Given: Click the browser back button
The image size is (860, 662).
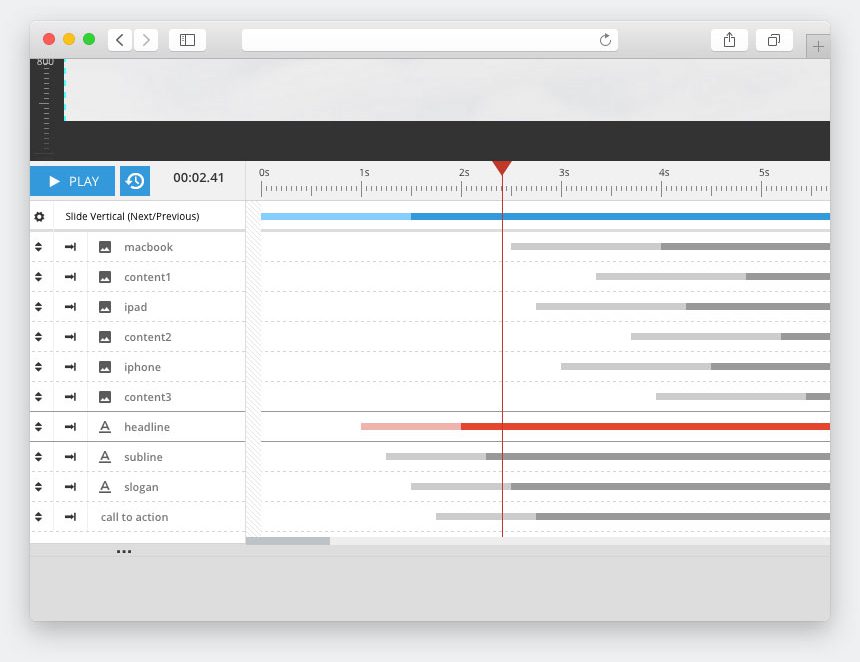Looking at the screenshot, I should 120,40.
